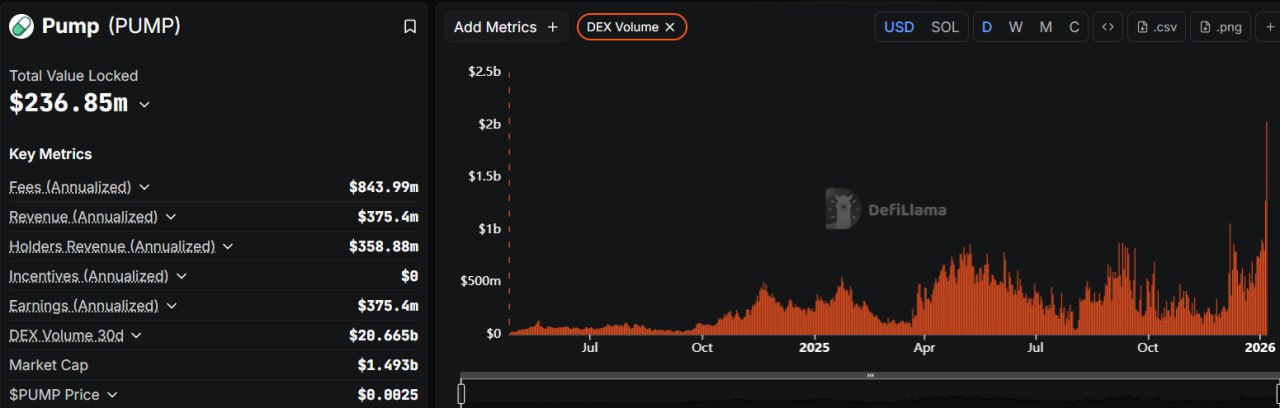Image resolution: width=1280 pixels, height=408 pixels.
Task: Switch chart denomination to SOL
Action: click(x=945, y=27)
